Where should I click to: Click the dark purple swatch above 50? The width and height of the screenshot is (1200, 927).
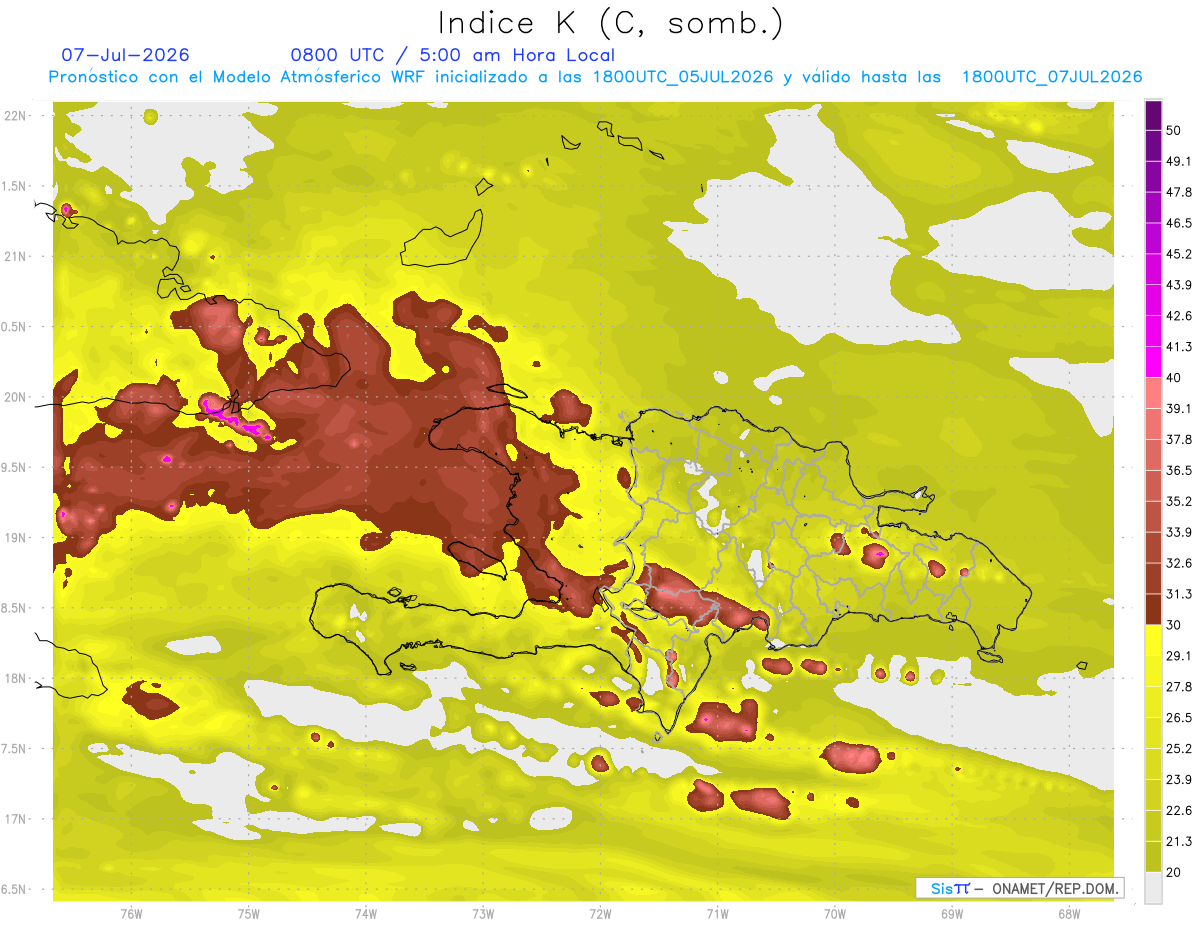(x=1154, y=116)
